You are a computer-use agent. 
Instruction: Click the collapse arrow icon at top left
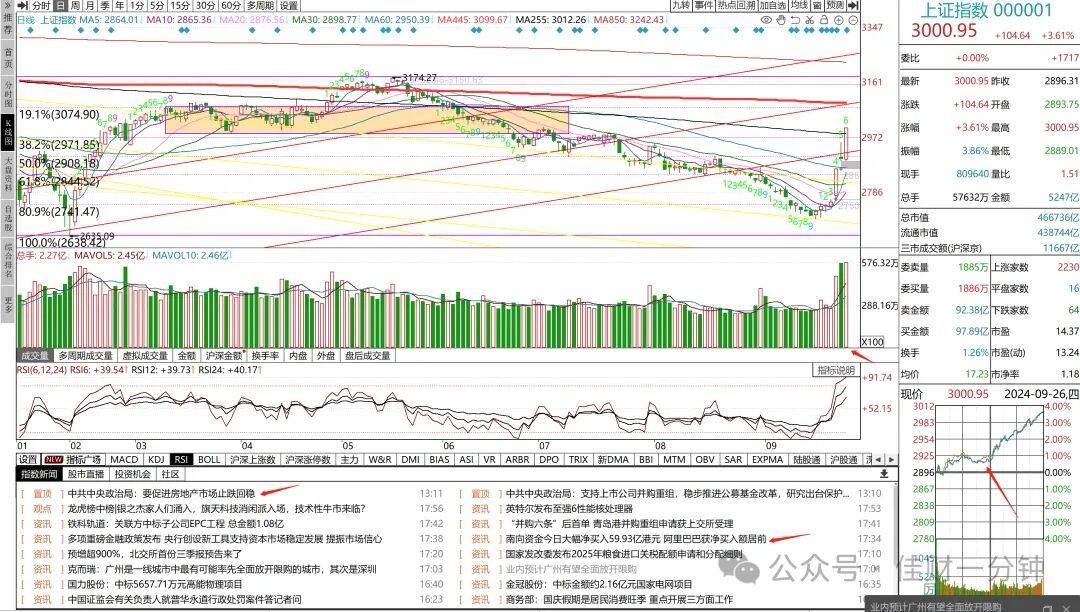click(24, 6)
